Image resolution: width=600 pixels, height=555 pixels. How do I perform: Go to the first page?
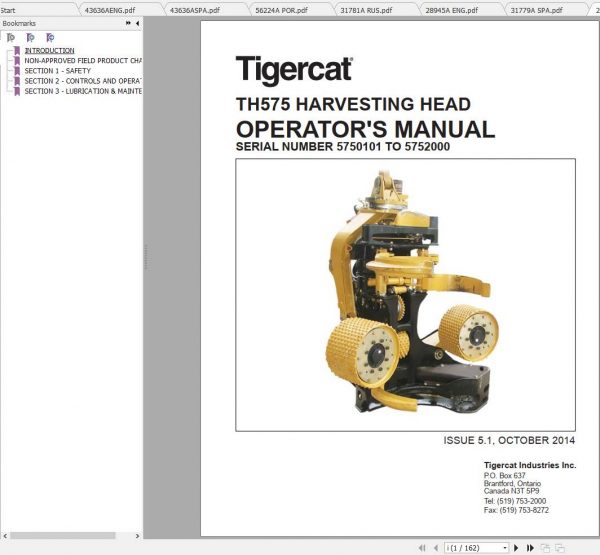(x=423, y=548)
